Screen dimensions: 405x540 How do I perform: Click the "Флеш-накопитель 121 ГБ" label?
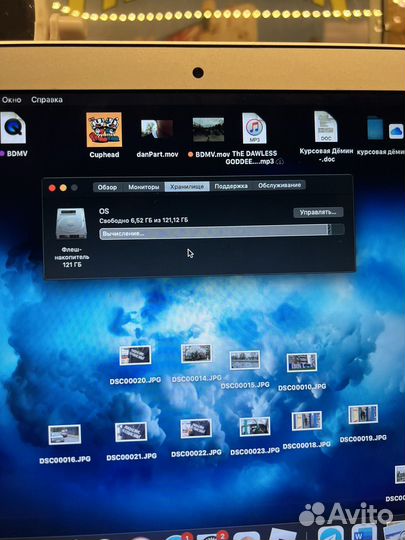click(x=72, y=257)
